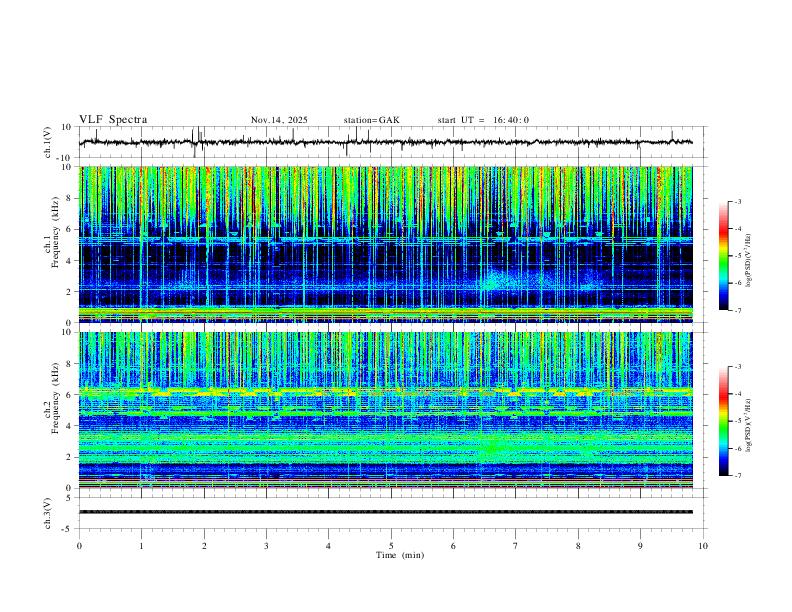792x612 pixels.
Task: Click the "-7" label on lower color bar
Action: pyautogui.click(x=737, y=476)
